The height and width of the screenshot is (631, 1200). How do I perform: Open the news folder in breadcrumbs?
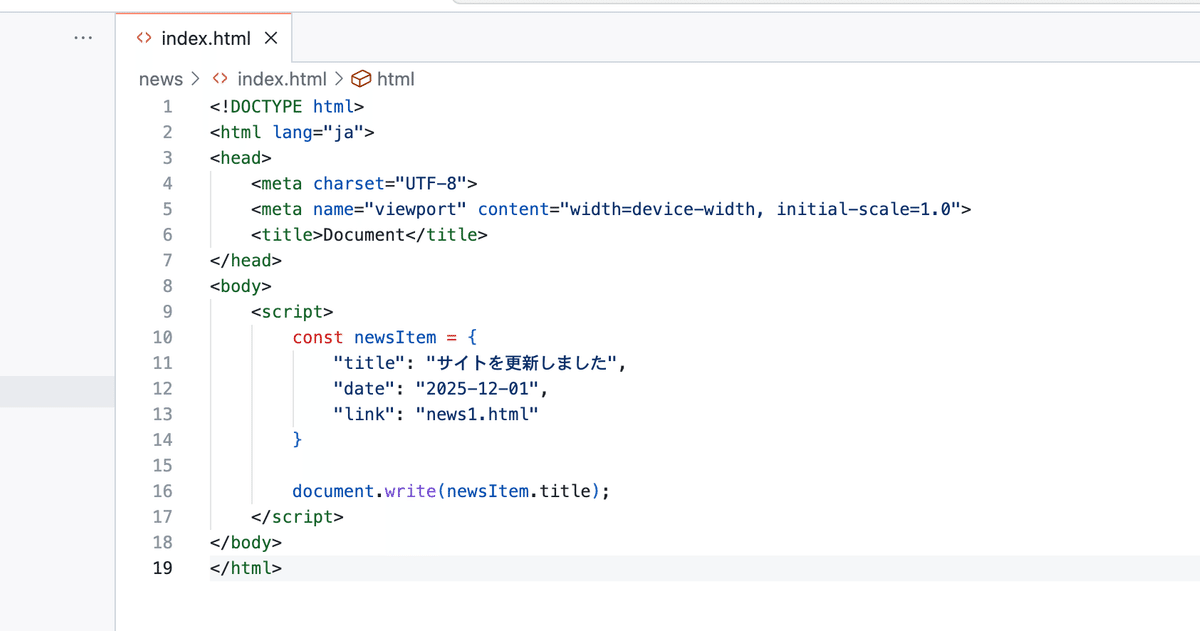click(x=161, y=79)
